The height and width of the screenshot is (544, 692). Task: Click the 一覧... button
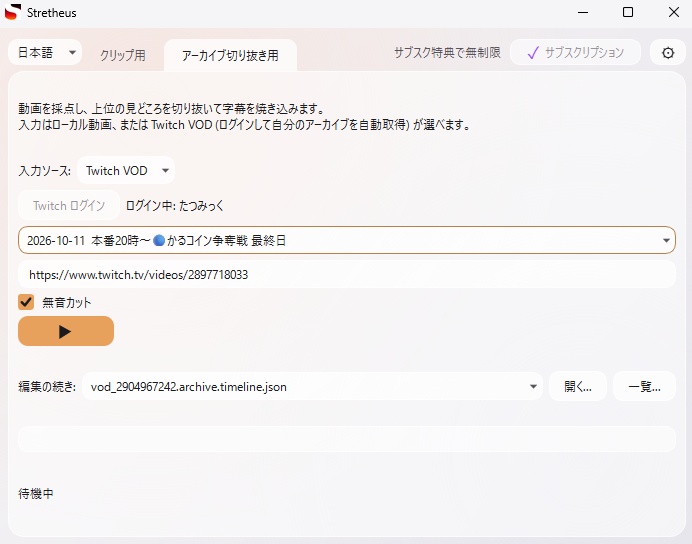tap(644, 386)
